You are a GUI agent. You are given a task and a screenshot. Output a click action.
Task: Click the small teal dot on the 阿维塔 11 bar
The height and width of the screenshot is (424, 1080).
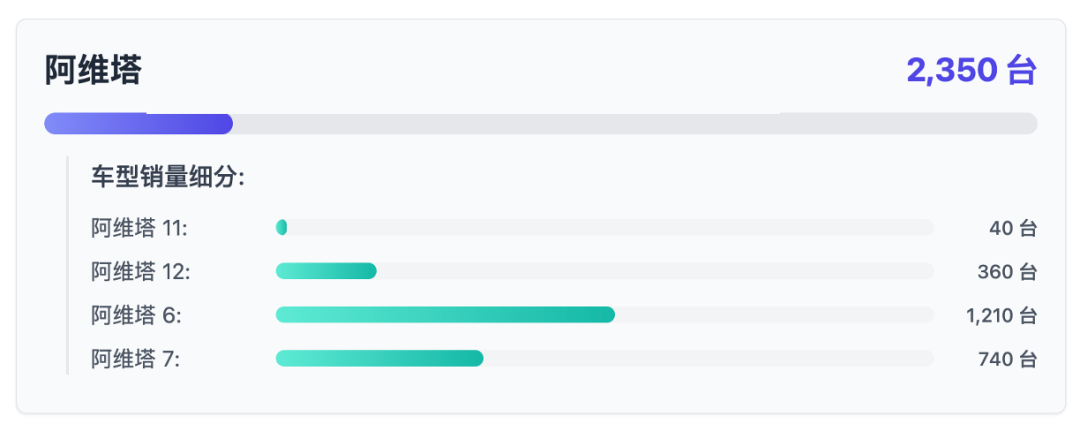281,227
